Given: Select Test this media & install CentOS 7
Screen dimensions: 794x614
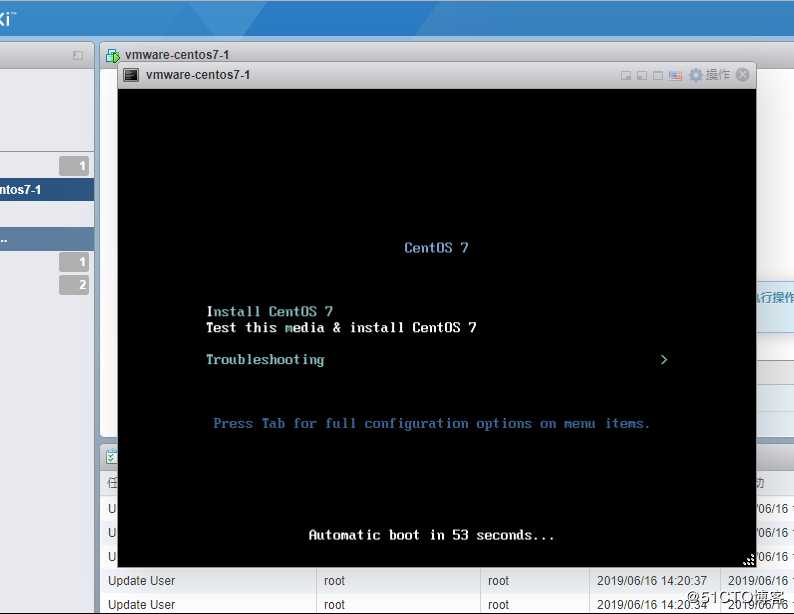Looking at the screenshot, I should click(341, 328).
